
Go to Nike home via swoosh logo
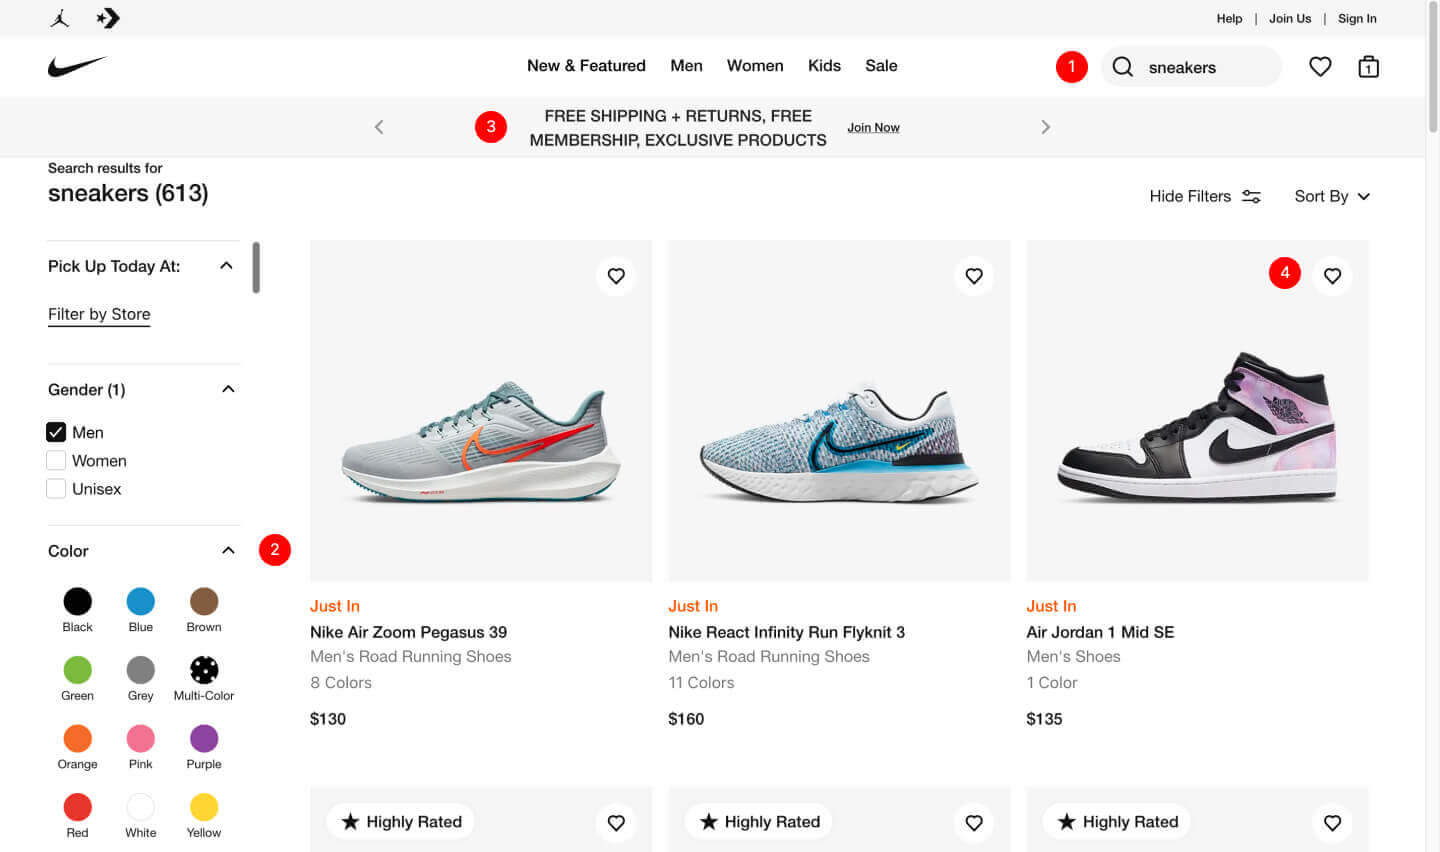[77, 67]
